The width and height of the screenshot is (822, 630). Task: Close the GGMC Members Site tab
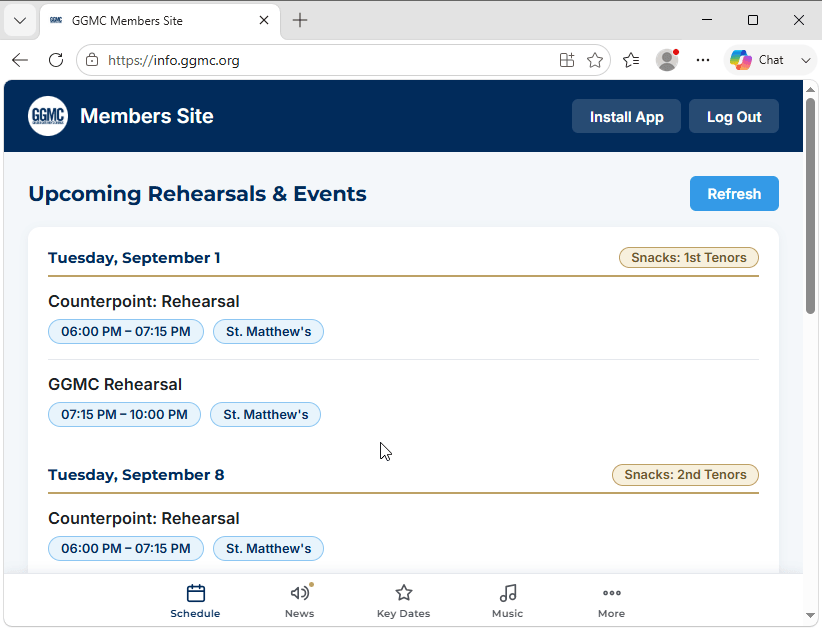point(264,20)
